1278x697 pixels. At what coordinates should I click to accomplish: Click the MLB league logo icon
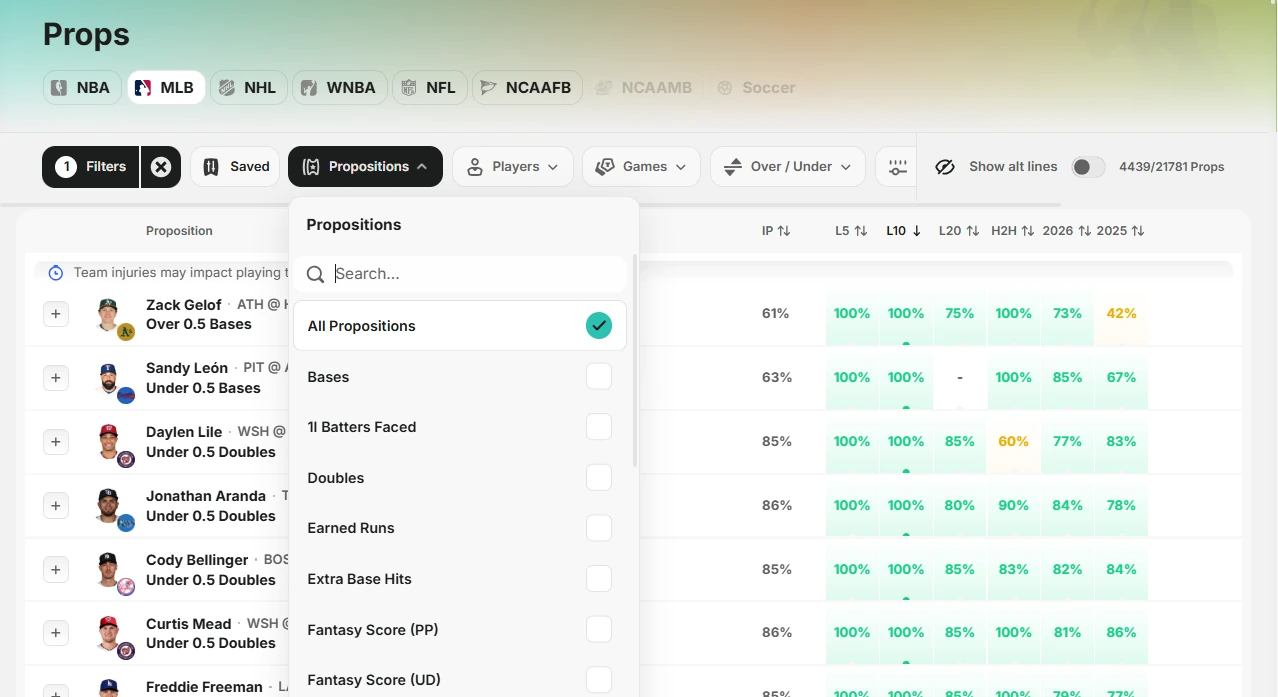coord(143,88)
